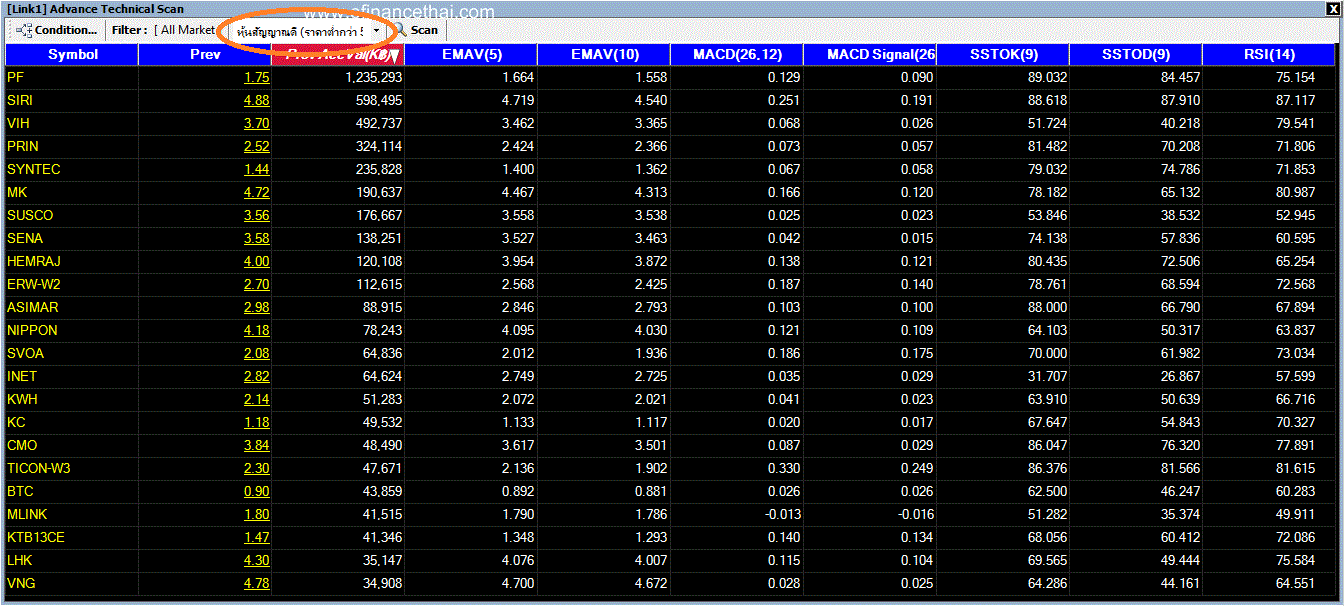Select the SUSCO symbol

click(x=30, y=215)
